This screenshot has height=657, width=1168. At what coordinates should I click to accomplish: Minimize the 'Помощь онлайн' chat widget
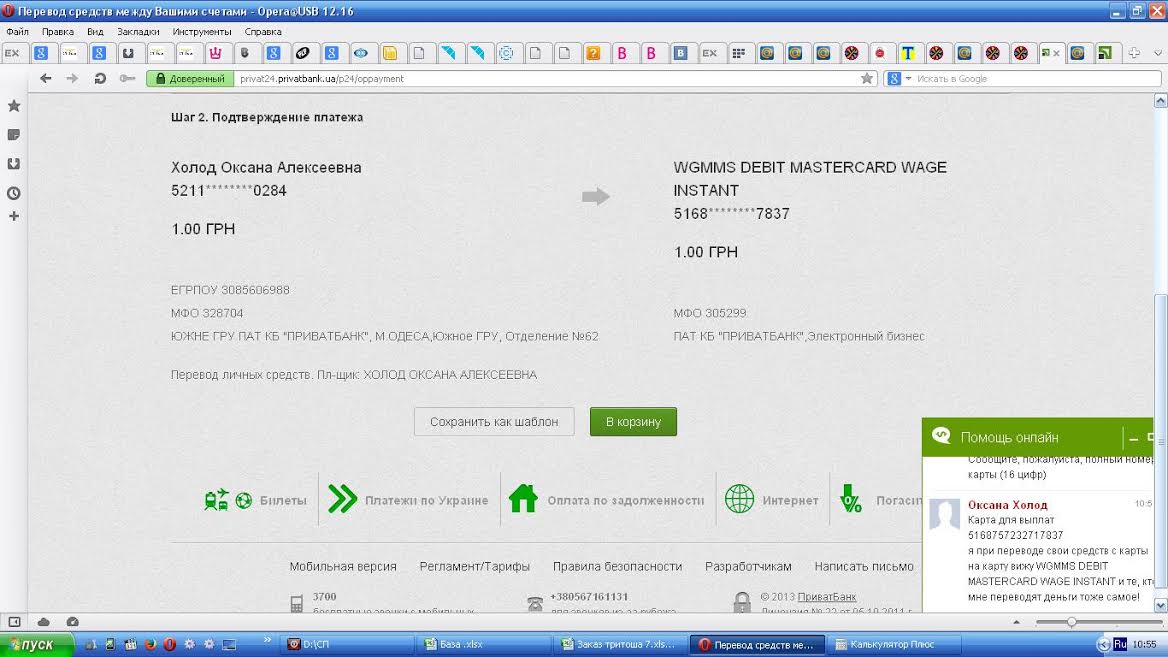pos(1134,439)
